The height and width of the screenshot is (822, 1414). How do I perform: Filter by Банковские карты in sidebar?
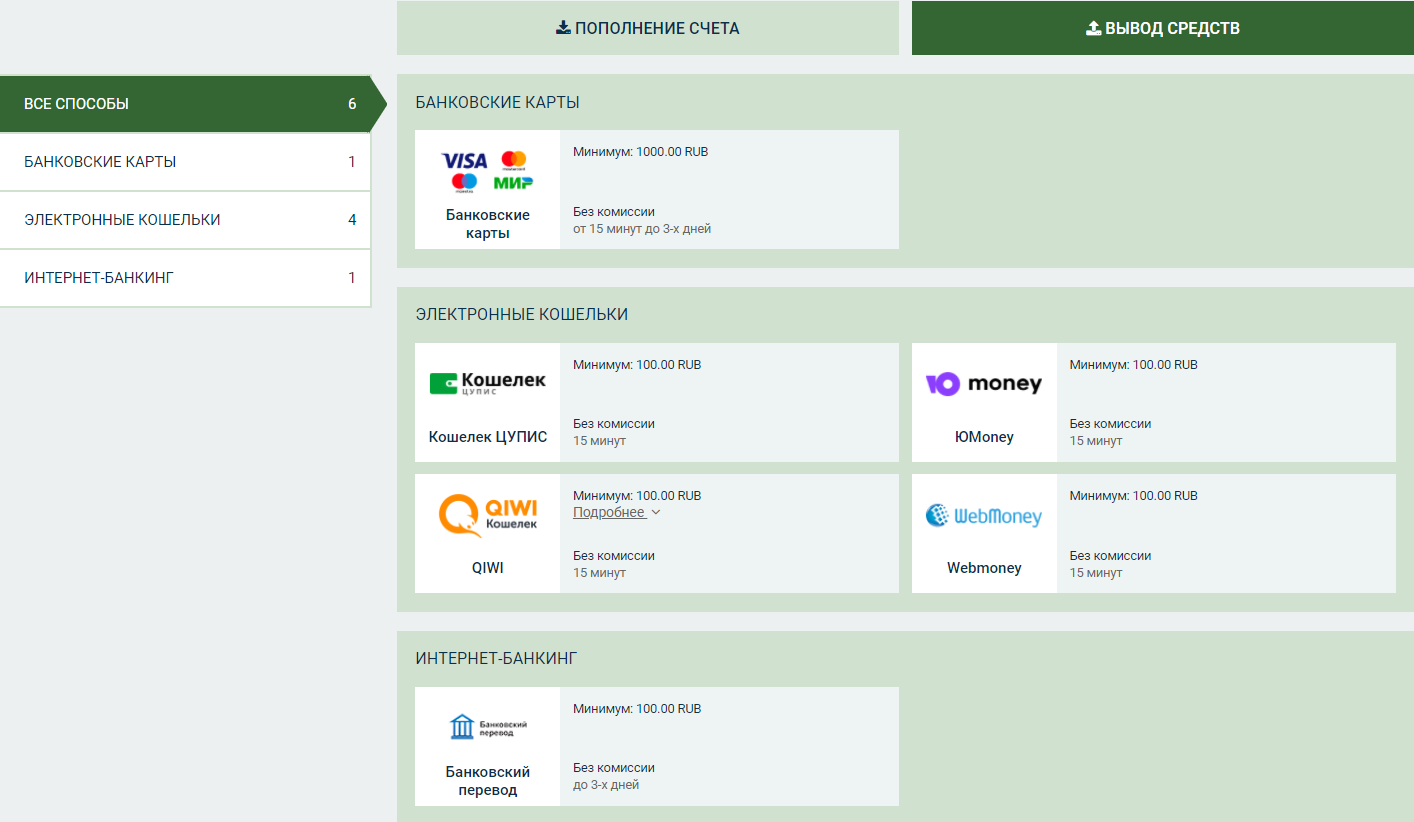pyautogui.click(x=185, y=162)
